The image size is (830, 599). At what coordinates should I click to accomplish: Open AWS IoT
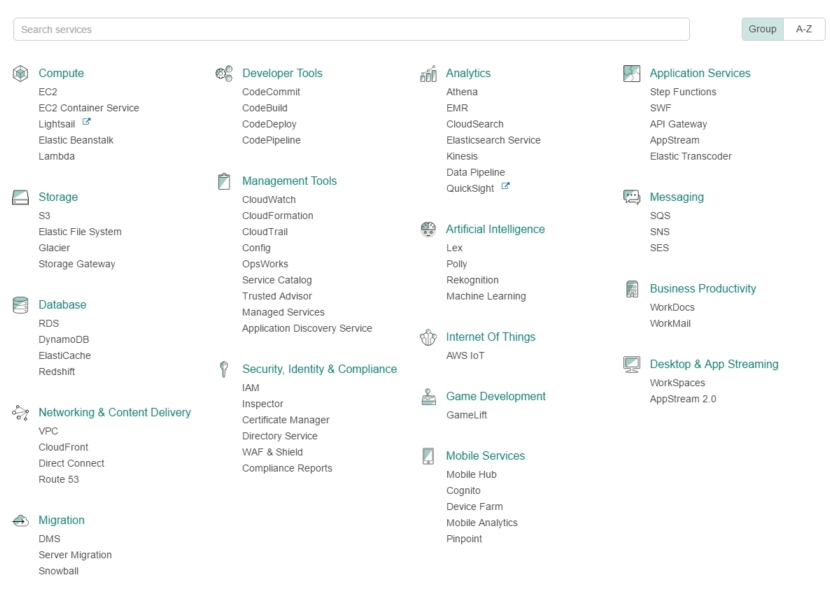[x=465, y=356]
